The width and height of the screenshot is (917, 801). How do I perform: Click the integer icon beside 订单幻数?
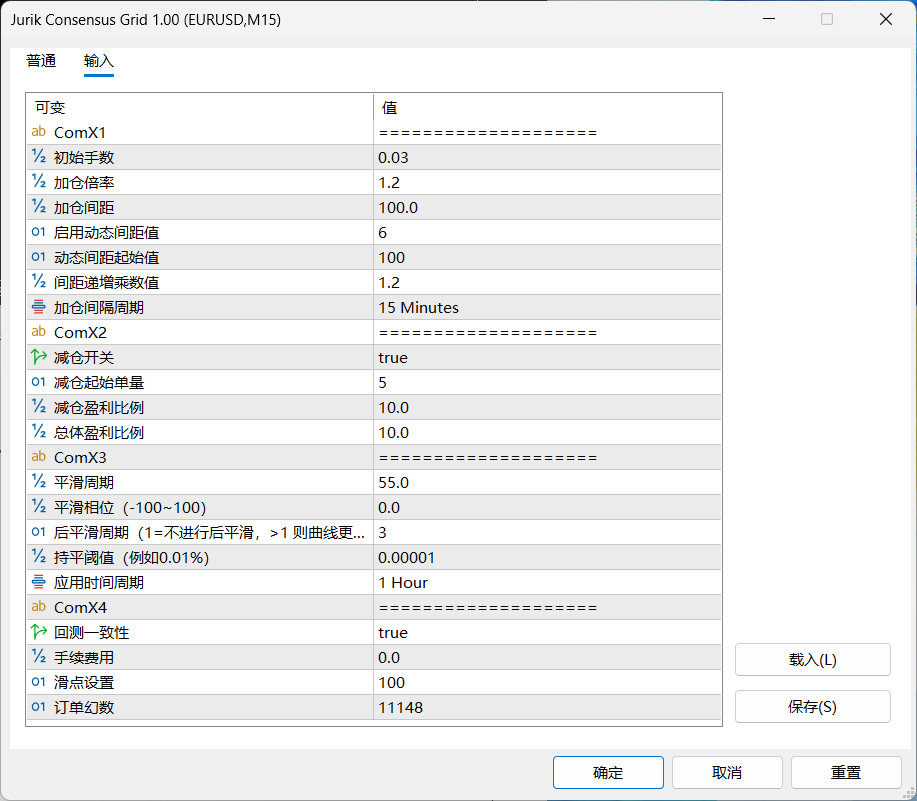39,707
